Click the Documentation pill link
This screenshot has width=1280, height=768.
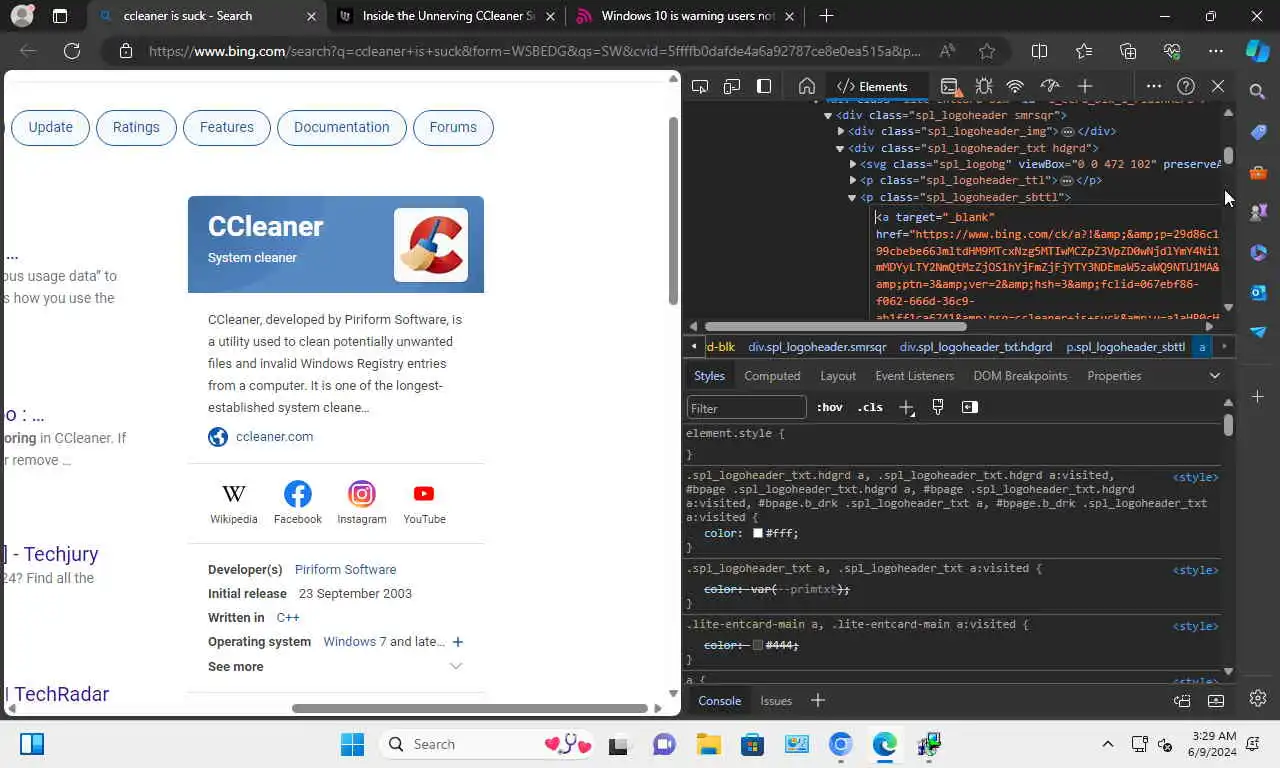[342, 127]
